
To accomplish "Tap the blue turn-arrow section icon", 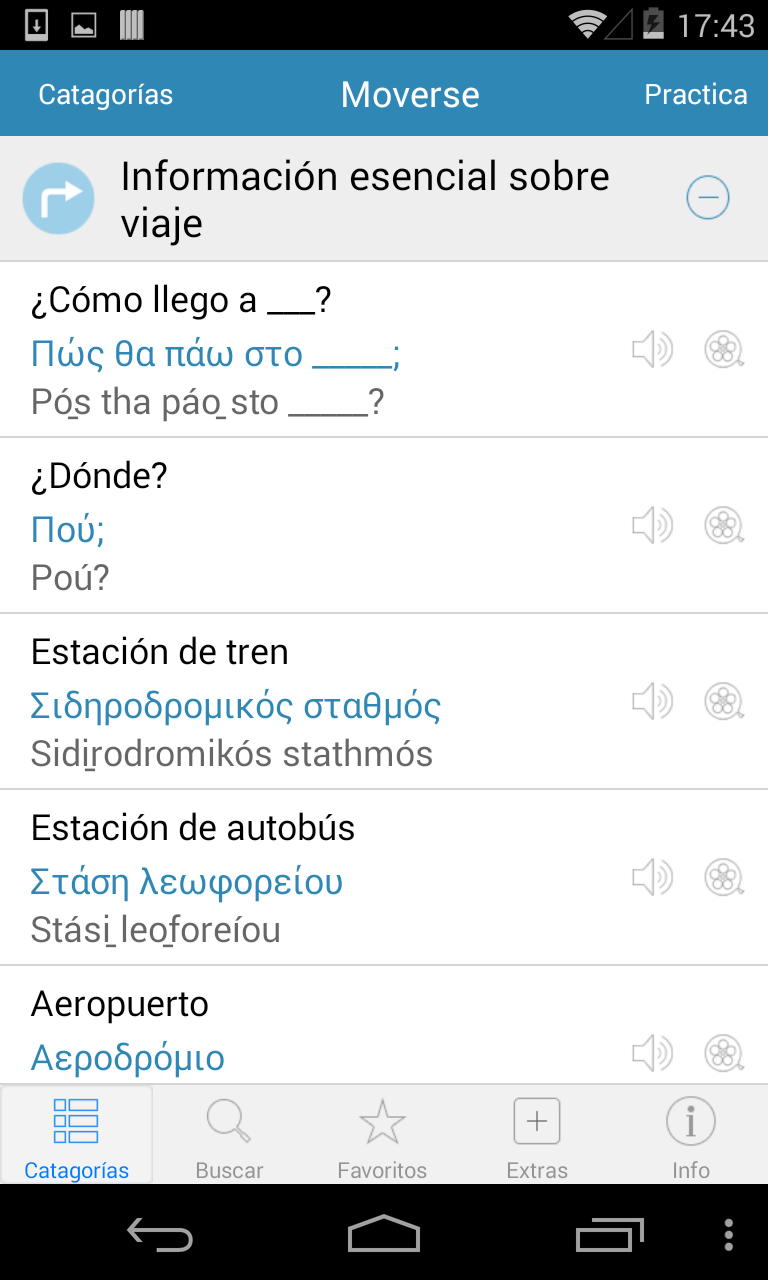I will pos(59,198).
